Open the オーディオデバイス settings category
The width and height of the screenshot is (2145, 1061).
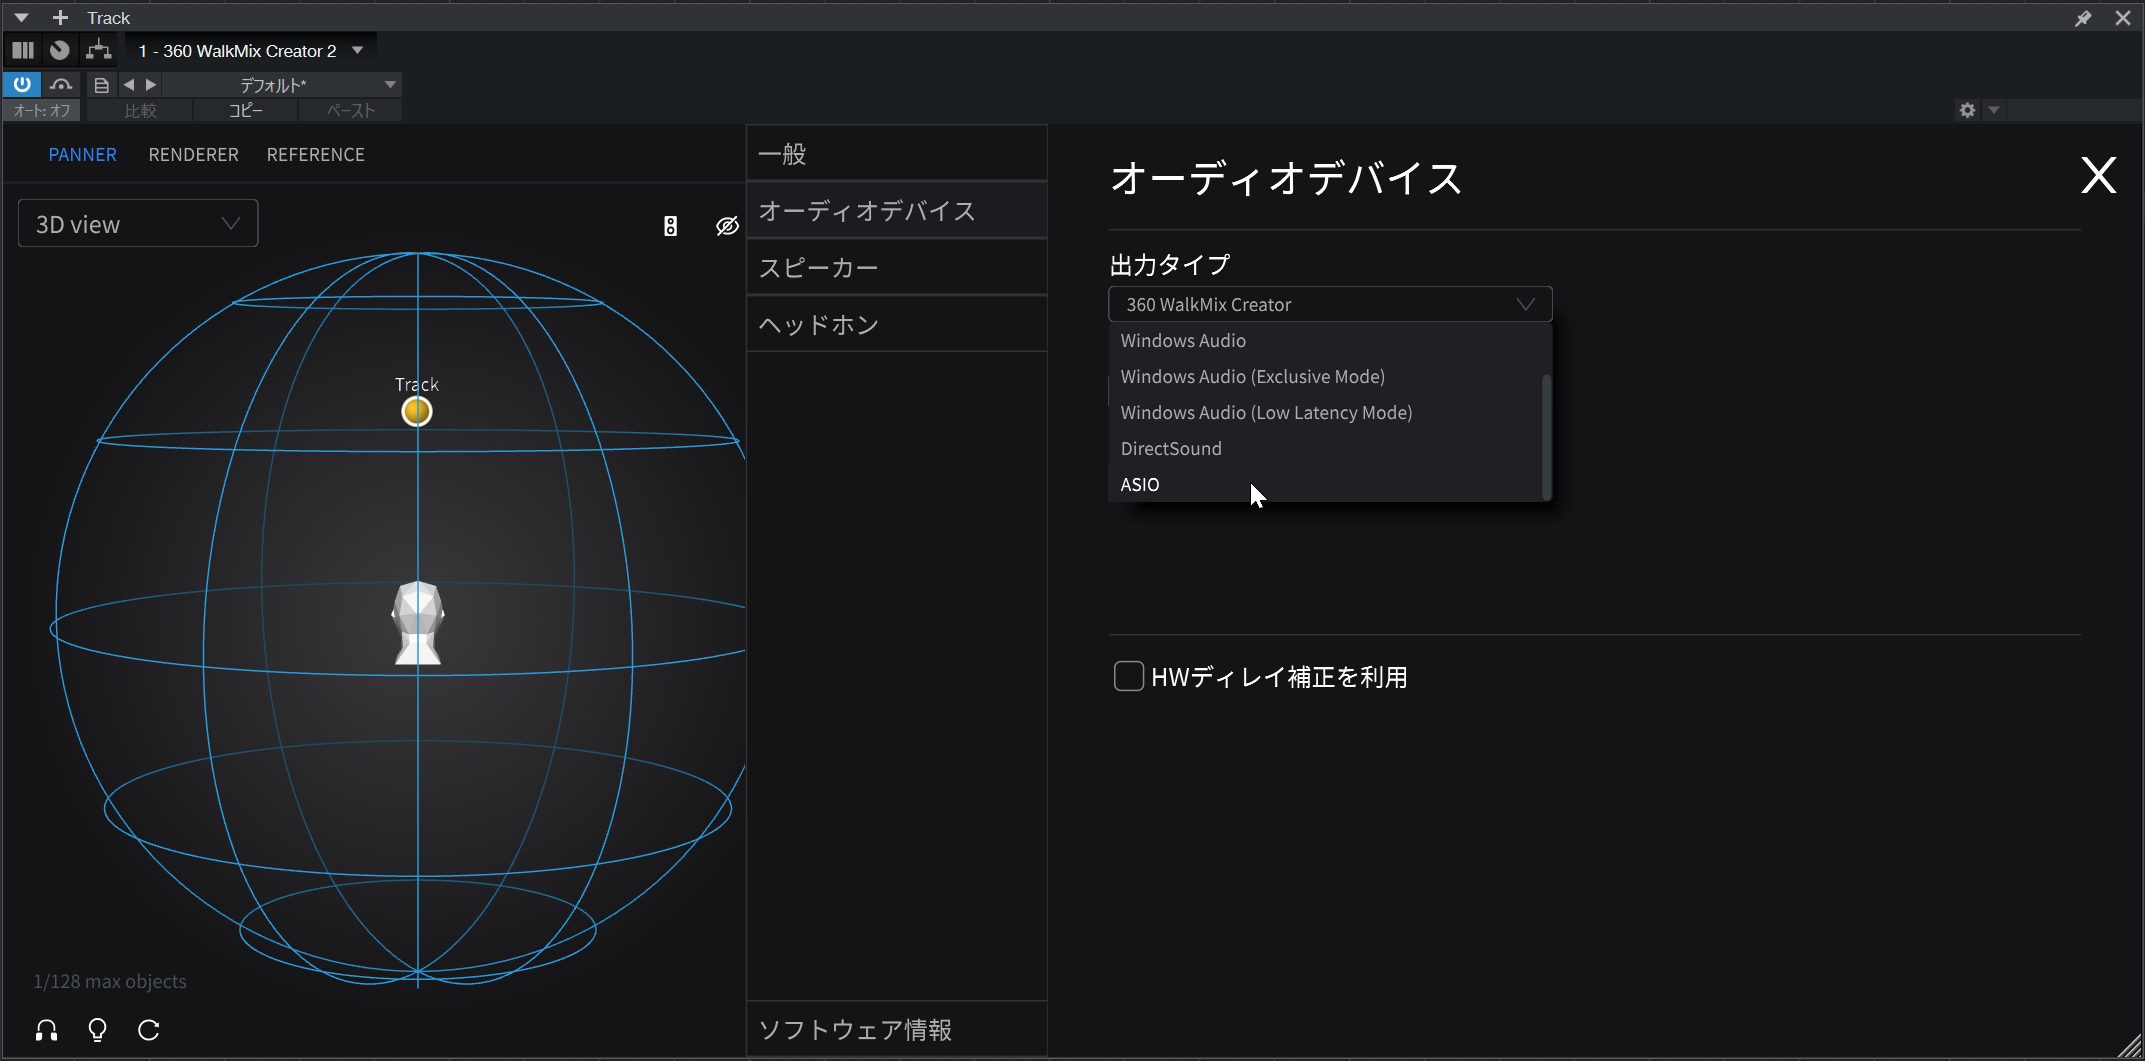click(897, 211)
